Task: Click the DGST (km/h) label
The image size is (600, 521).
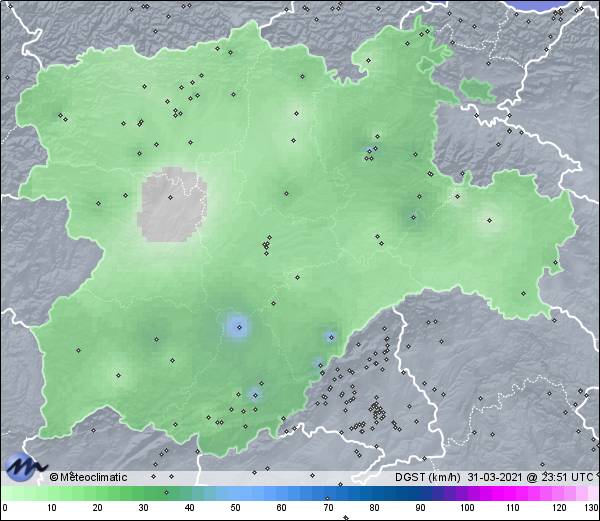Action: (428, 477)
